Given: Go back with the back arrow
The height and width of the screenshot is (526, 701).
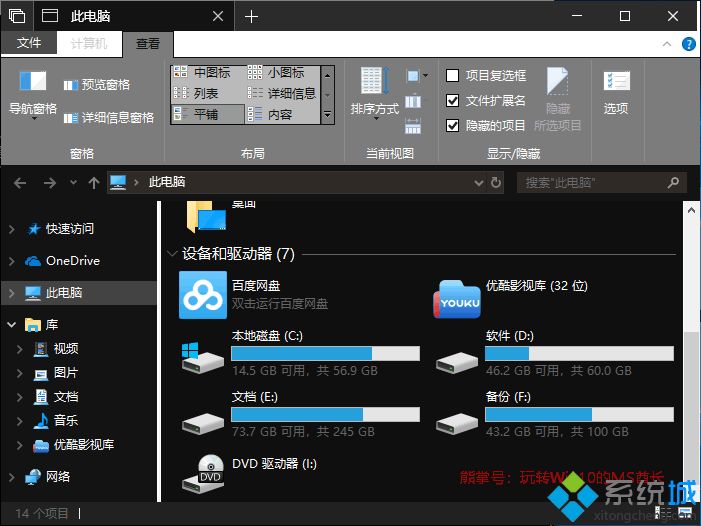Looking at the screenshot, I should [x=20, y=182].
